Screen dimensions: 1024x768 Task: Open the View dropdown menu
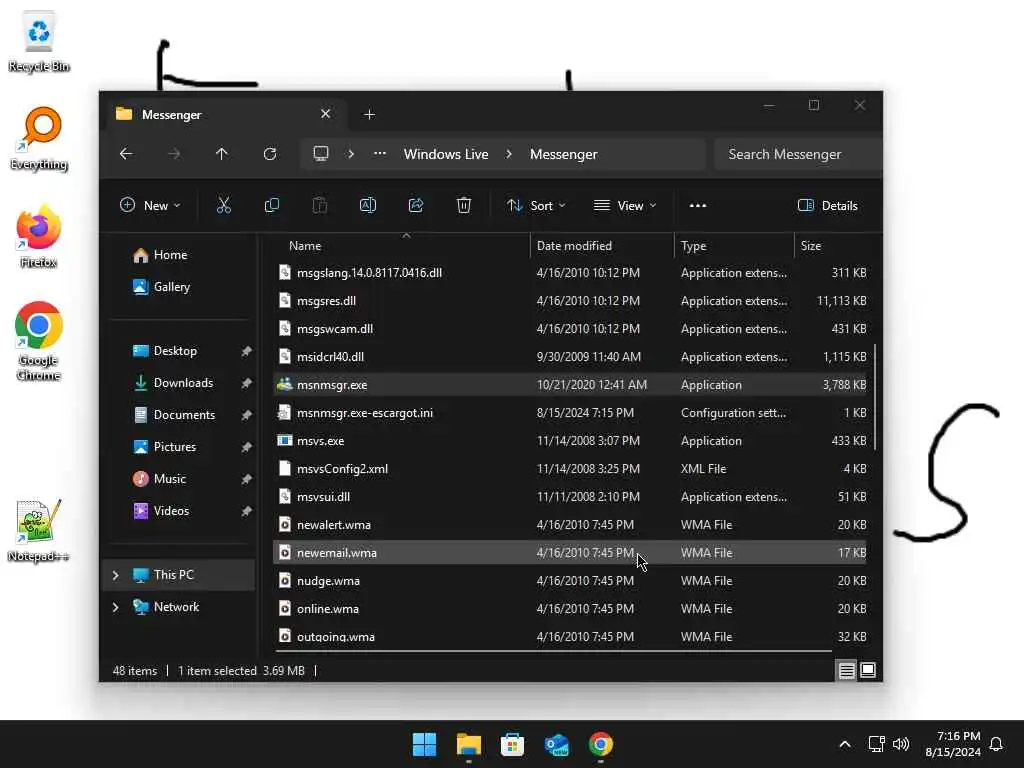625,205
